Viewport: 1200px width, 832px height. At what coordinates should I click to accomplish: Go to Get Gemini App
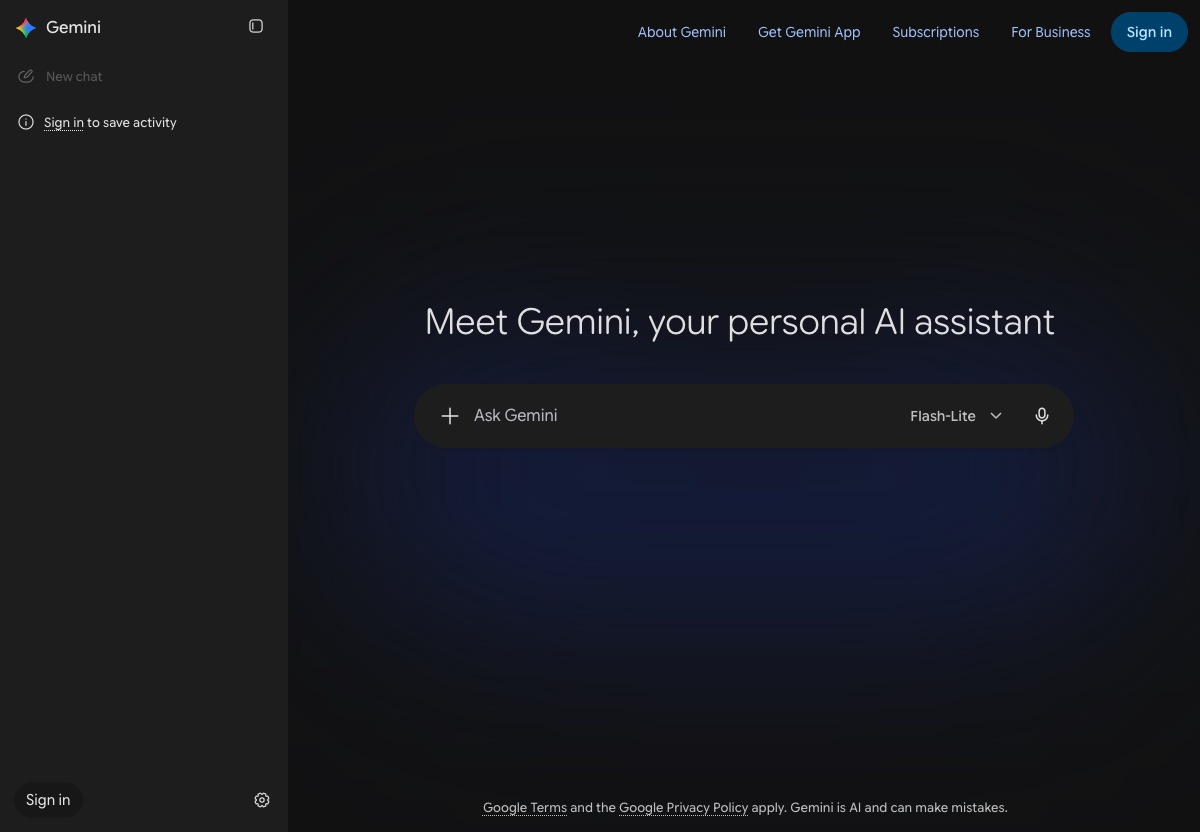tap(809, 32)
